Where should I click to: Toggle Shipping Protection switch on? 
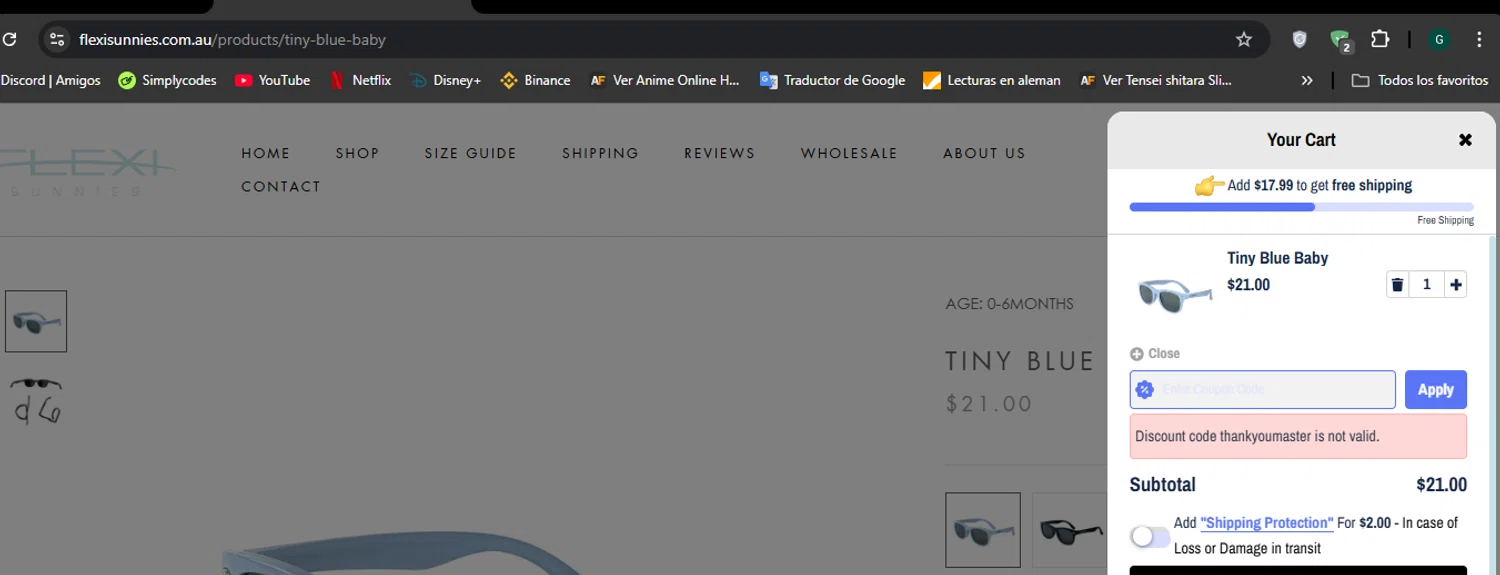(x=1150, y=536)
